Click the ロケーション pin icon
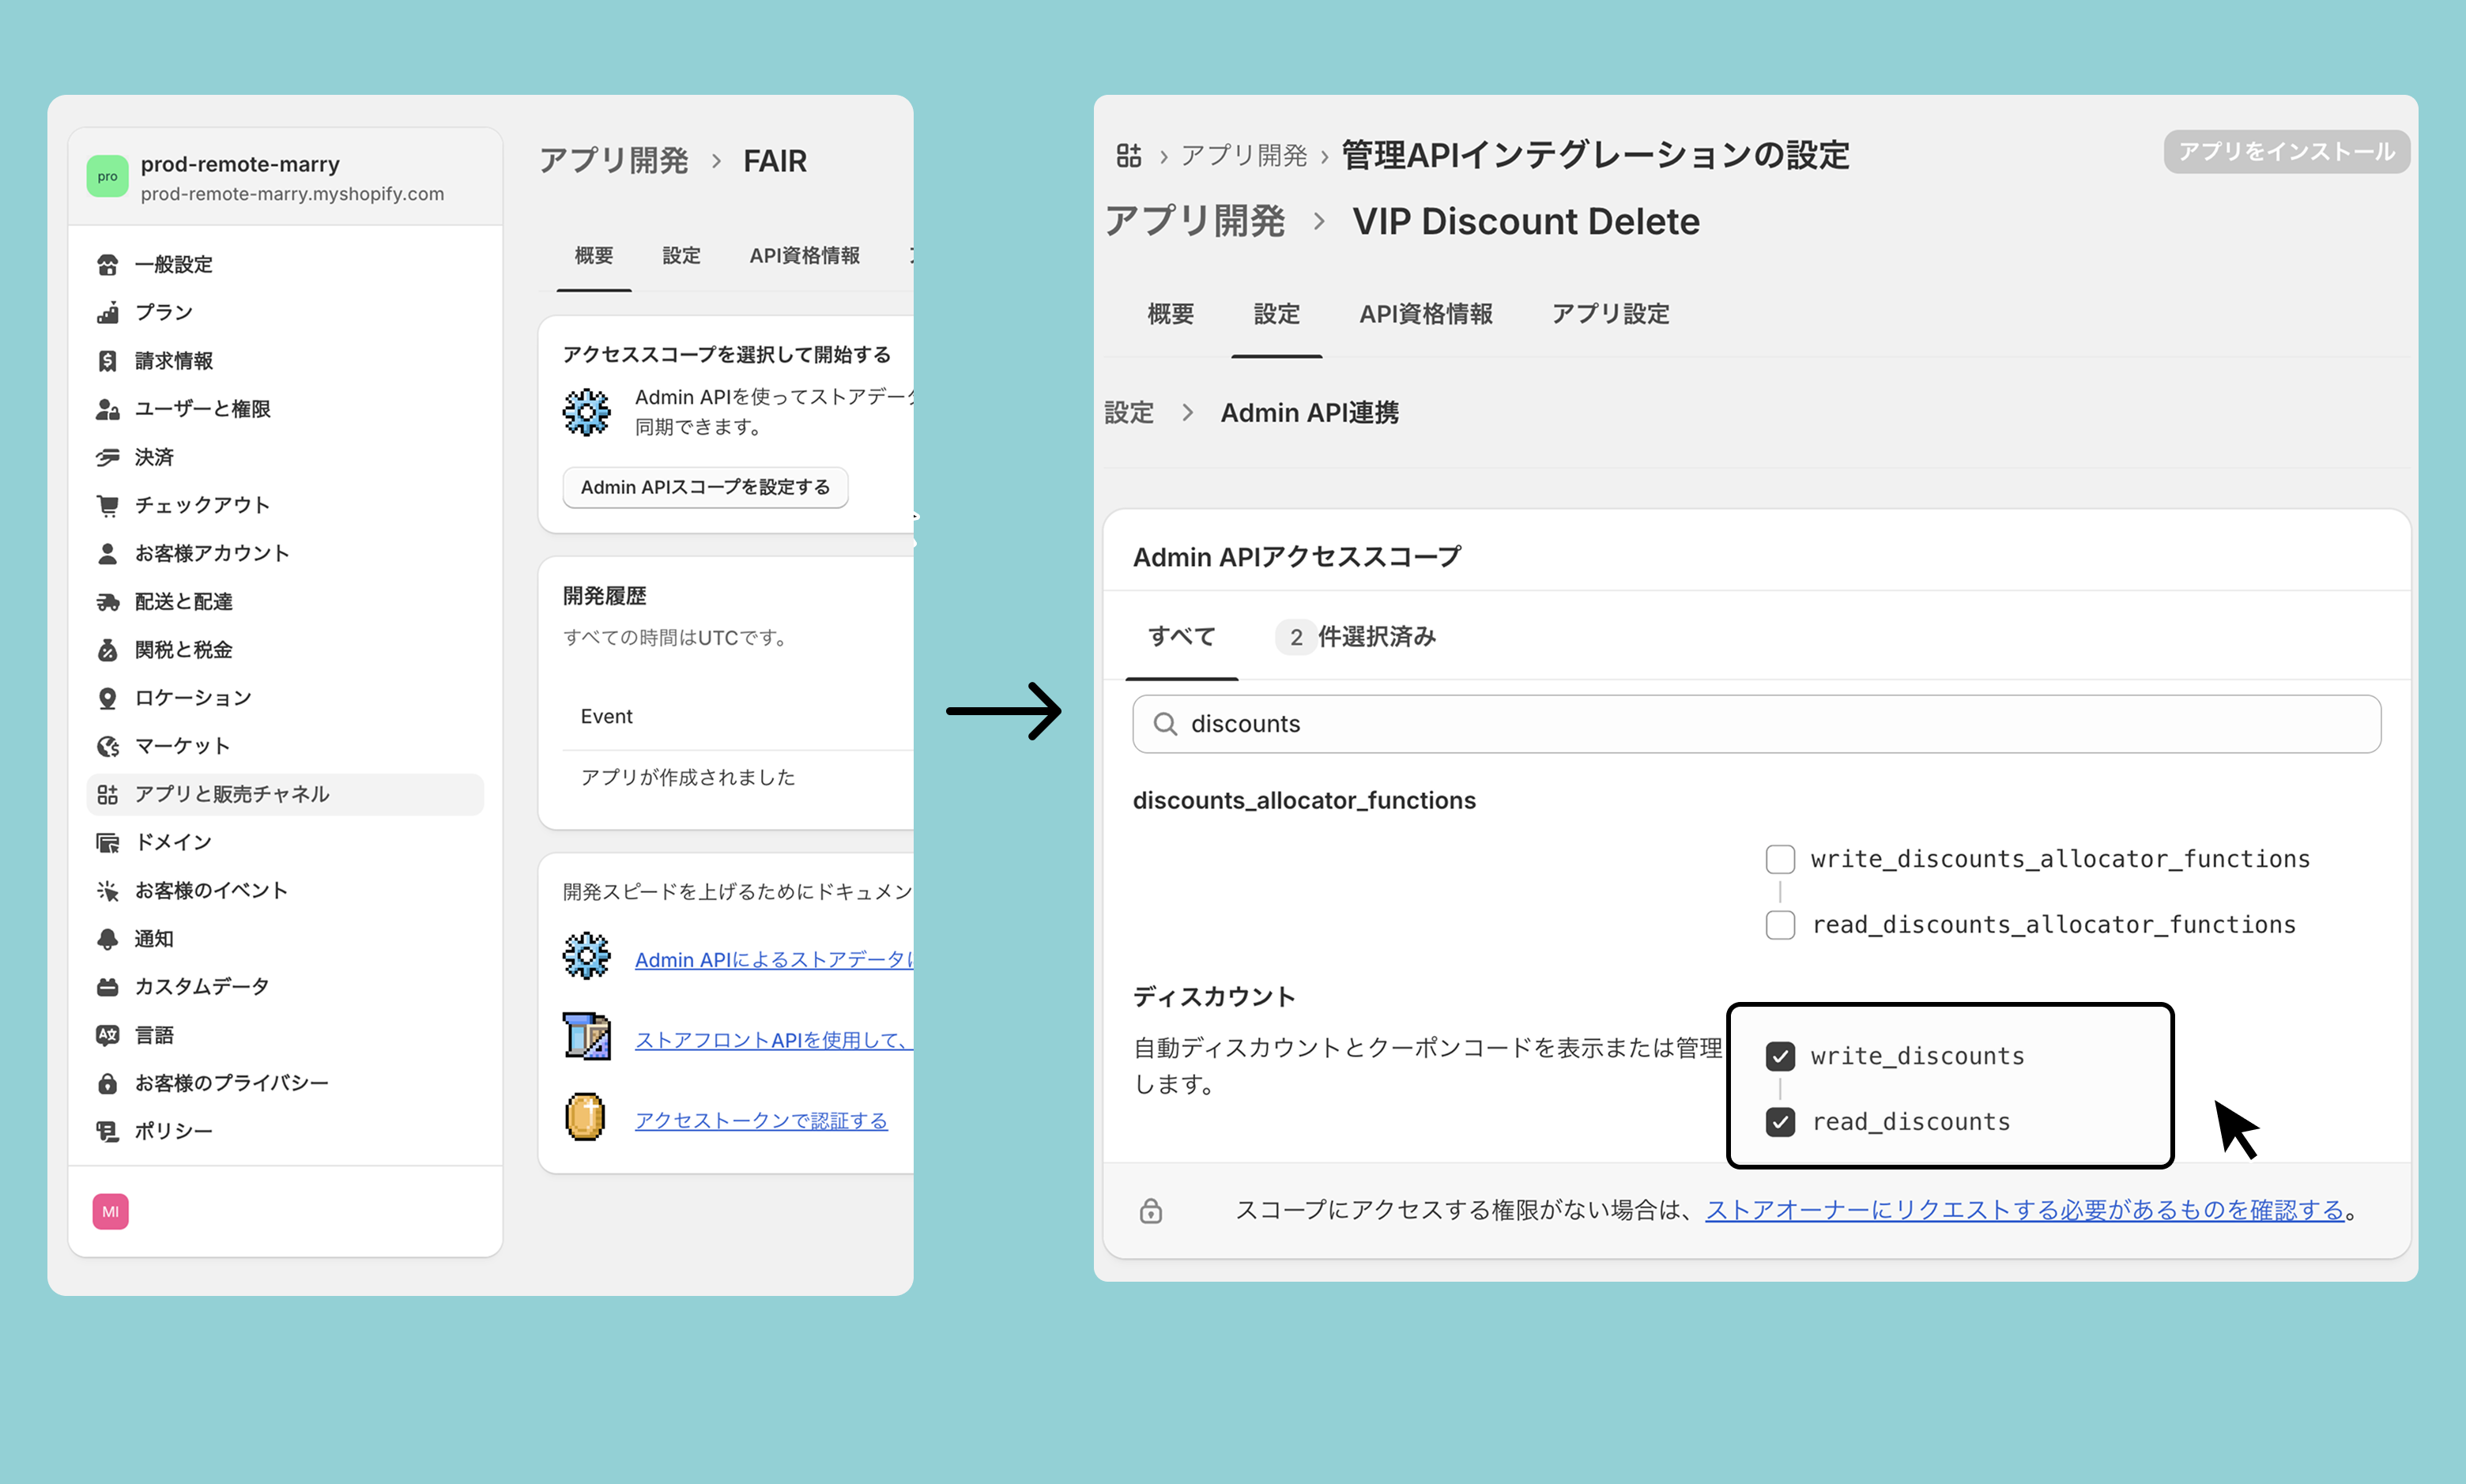This screenshot has width=2466, height=1484. click(x=107, y=698)
